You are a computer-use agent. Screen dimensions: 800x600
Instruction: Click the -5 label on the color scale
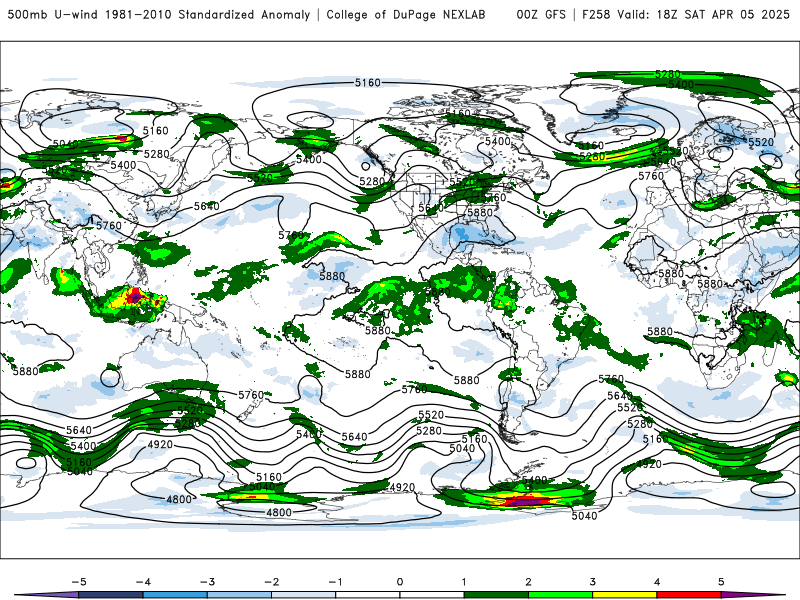click(x=79, y=582)
